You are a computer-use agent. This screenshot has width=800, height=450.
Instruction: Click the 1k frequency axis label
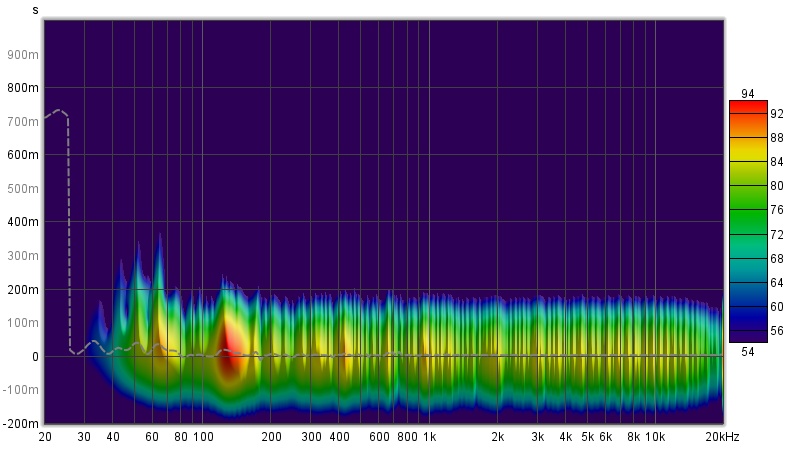(429, 438)
